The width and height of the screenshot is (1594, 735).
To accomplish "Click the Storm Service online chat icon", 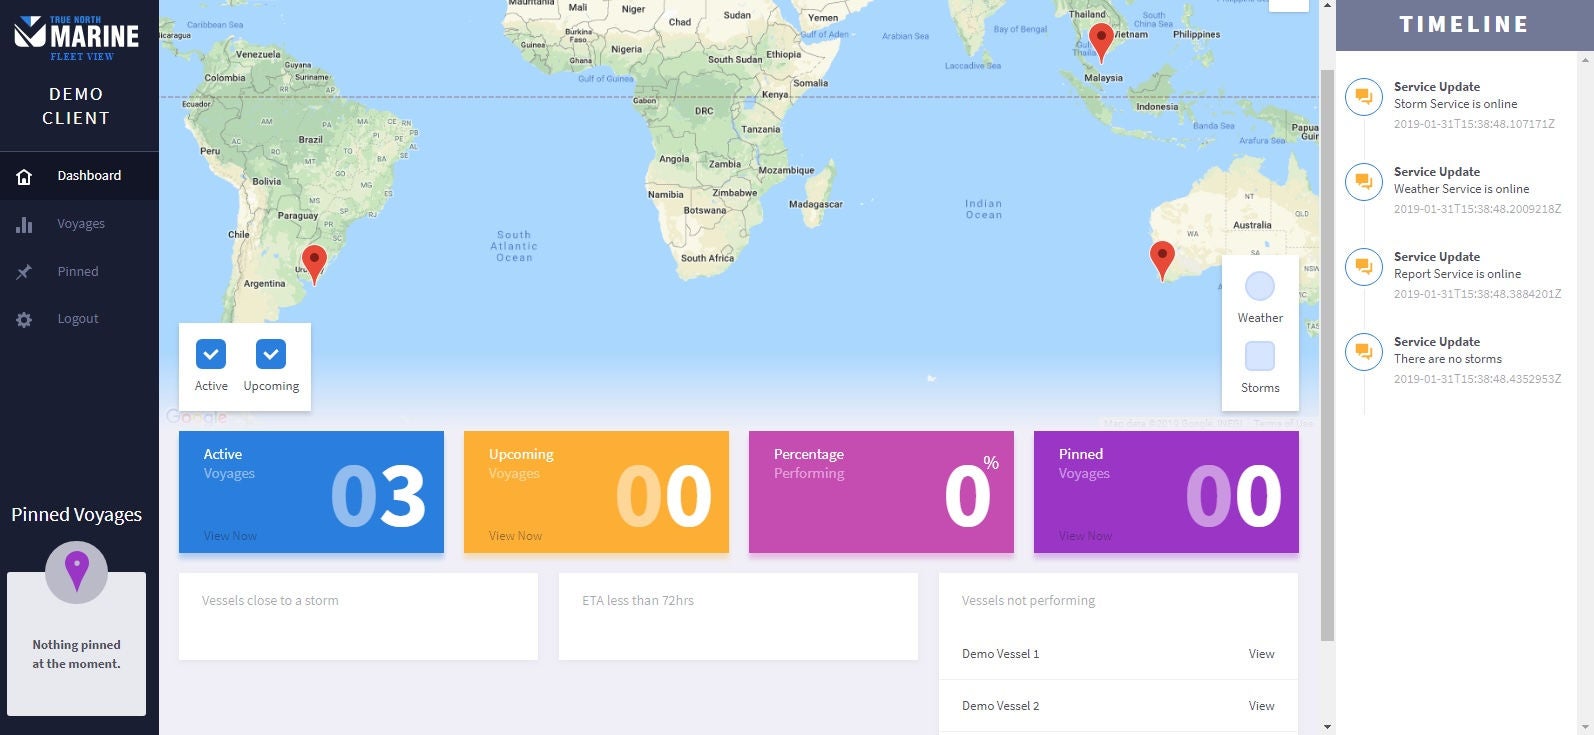I will (1363, 97).
